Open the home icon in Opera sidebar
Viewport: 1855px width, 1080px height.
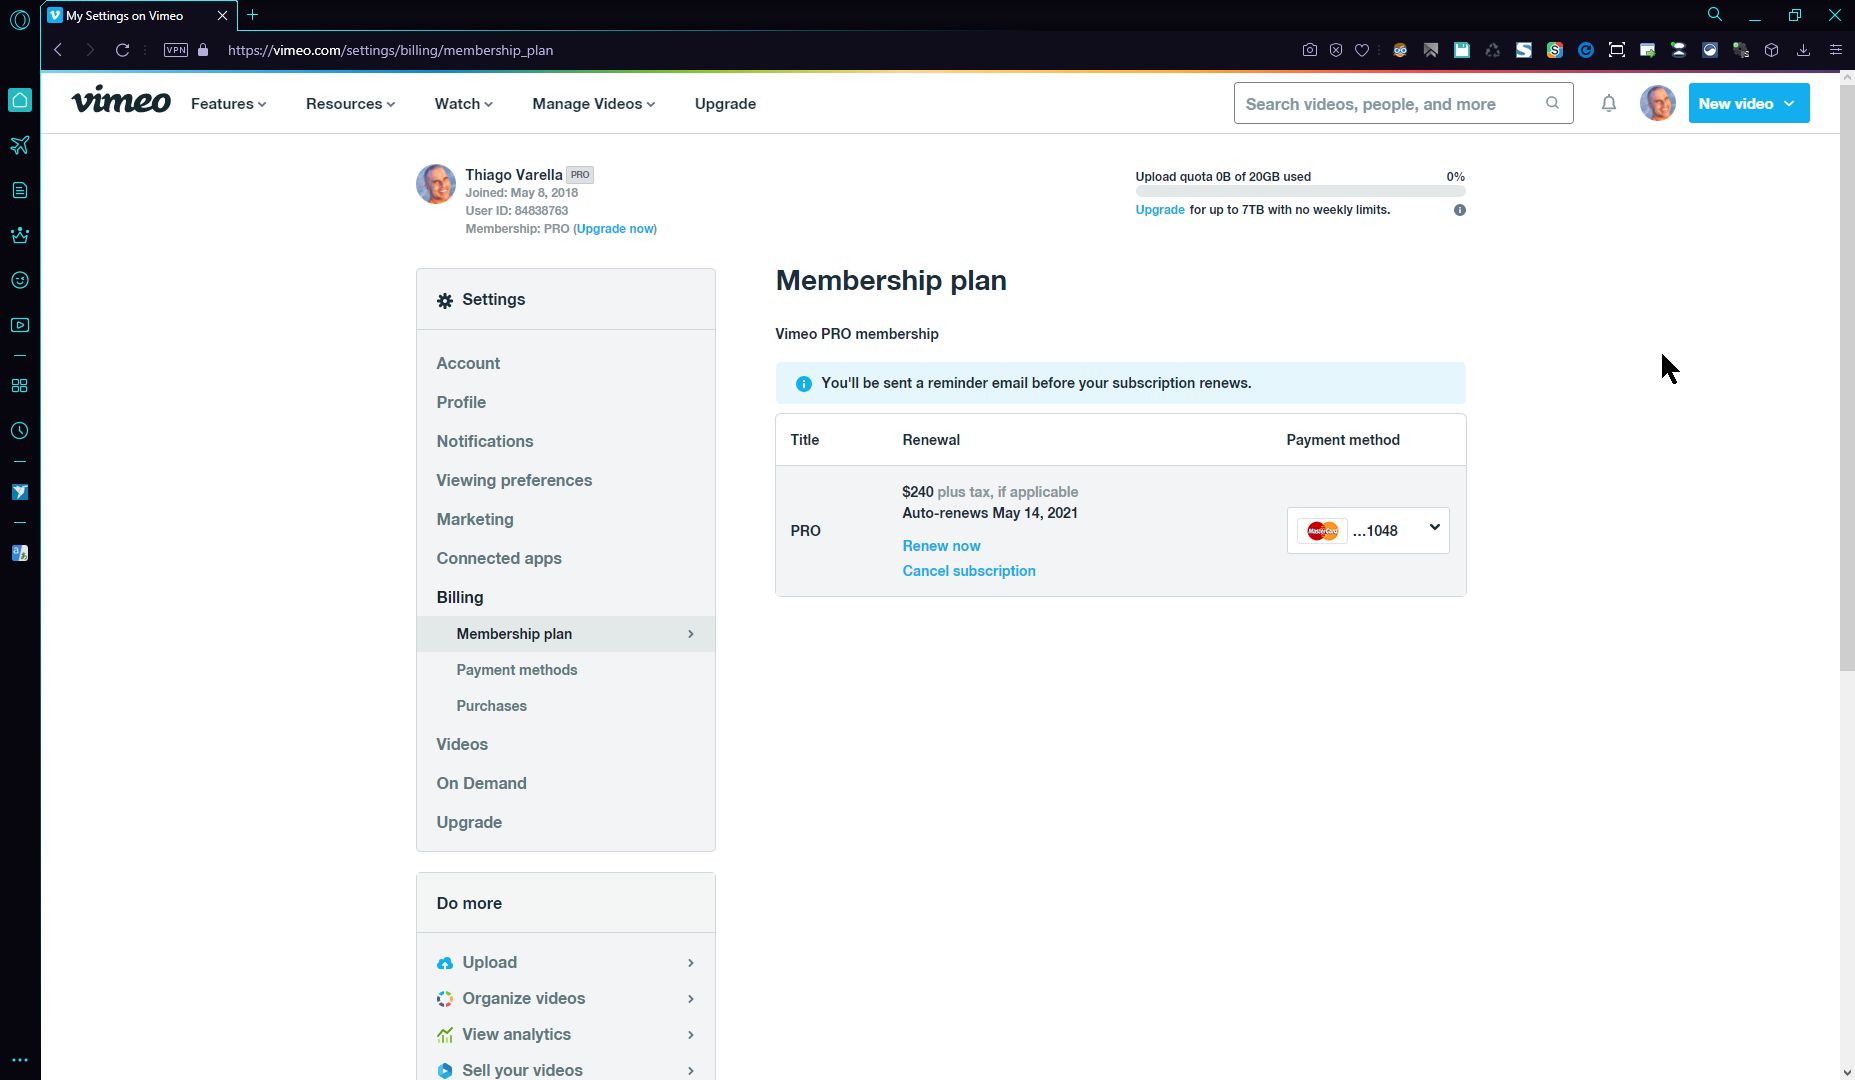(x=20, y=100)
